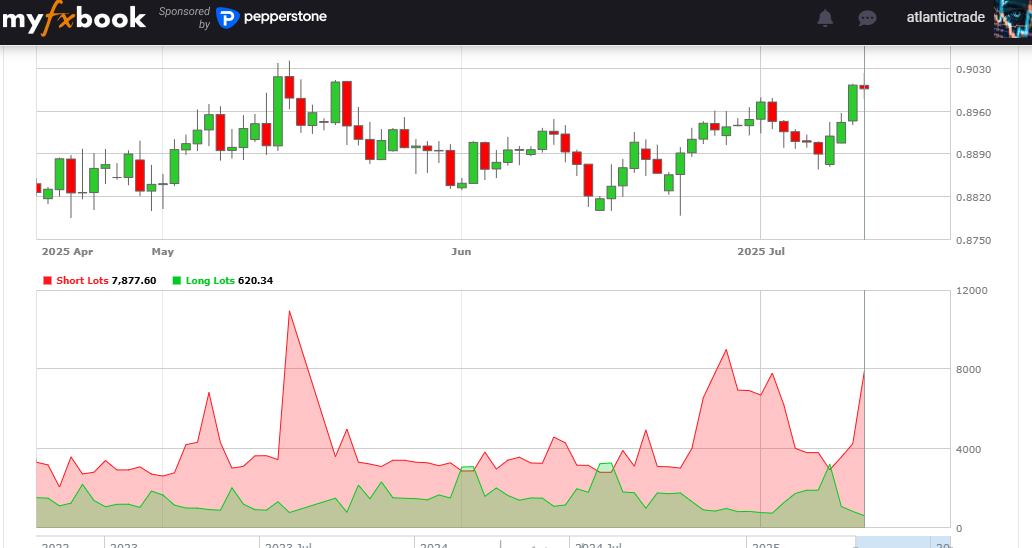1032x548 pixels.
Task: Toggle the Short Lots legend series
Action: tap(99, 280)
